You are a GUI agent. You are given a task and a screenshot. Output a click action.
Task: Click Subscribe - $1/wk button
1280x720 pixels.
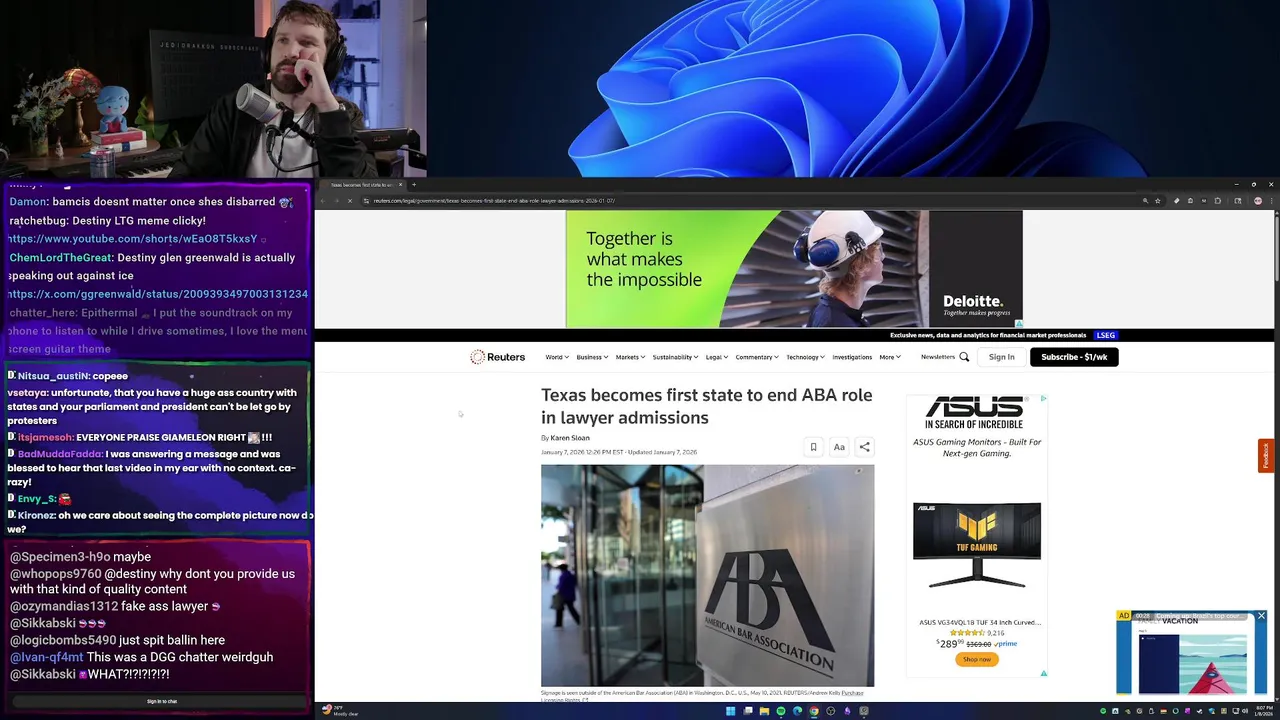point(1074,357)
